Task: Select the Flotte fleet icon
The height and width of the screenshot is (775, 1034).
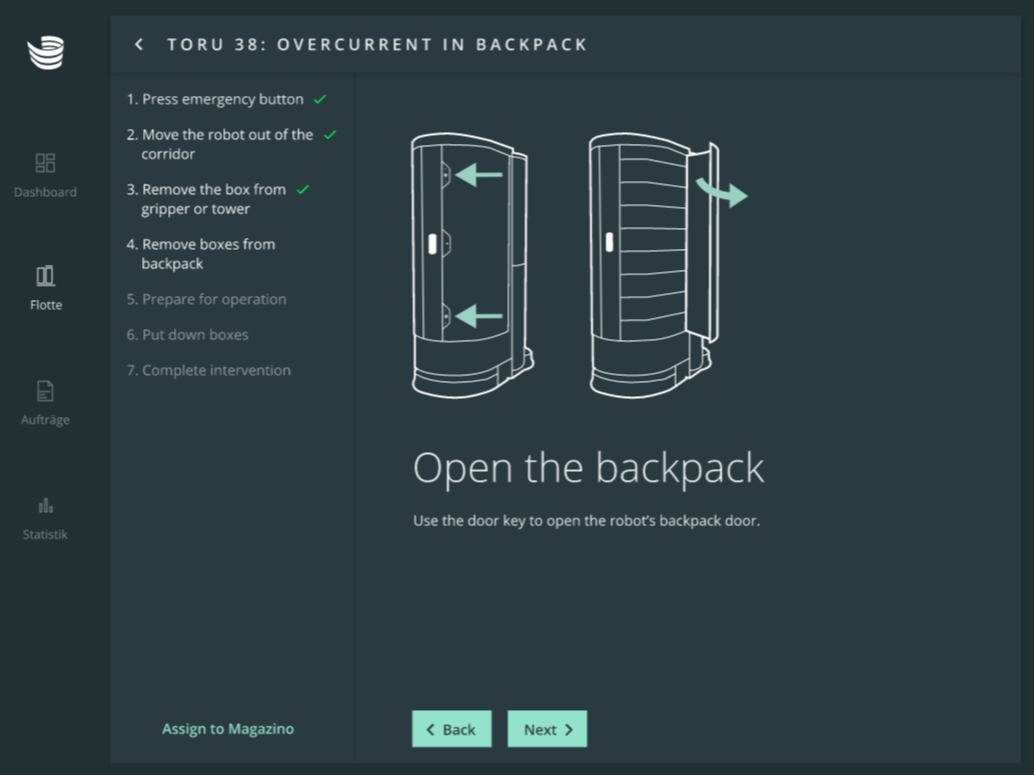Action: [x=45, y=276]
